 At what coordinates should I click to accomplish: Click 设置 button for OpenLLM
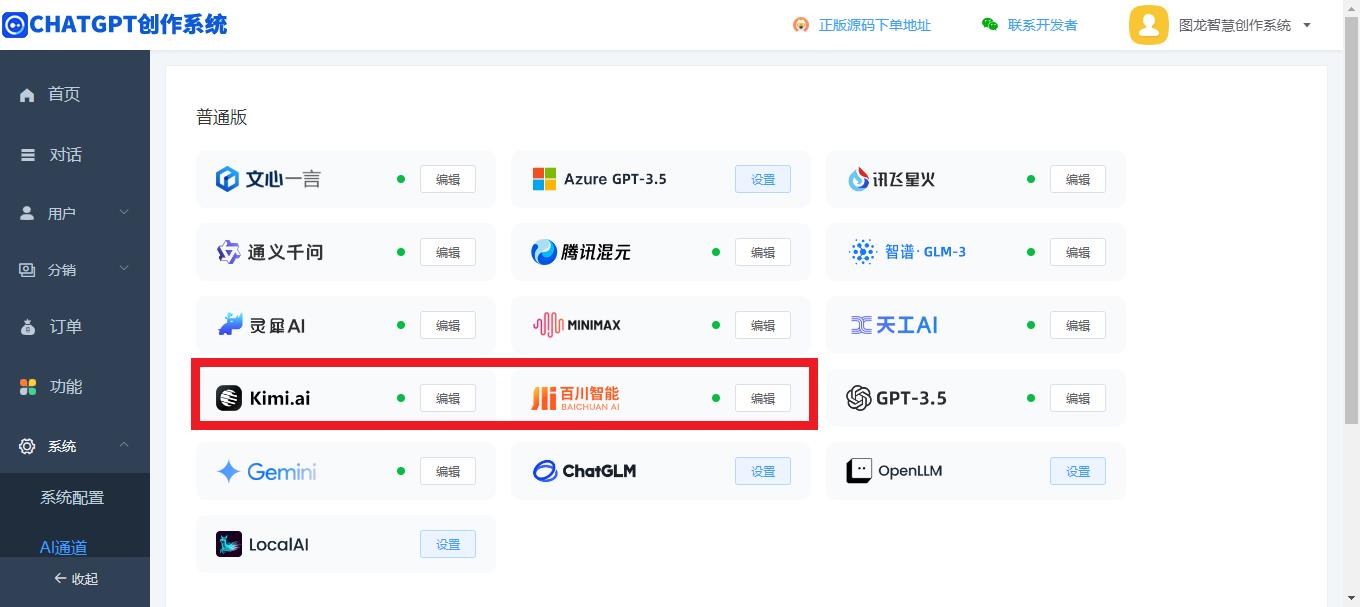[1078, 471]
